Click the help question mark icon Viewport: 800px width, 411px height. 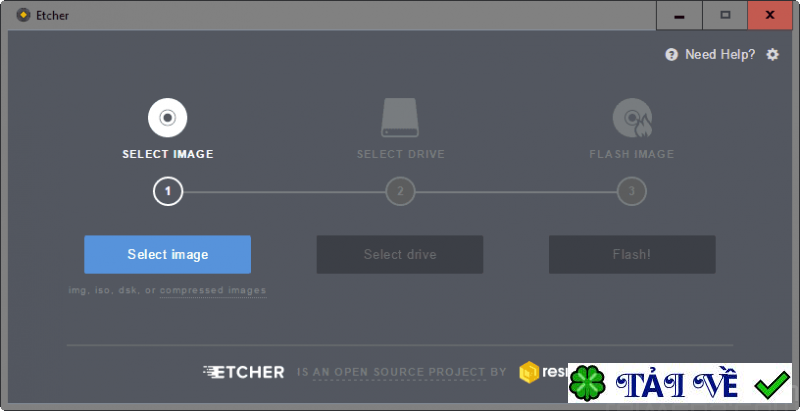[671, 55]
